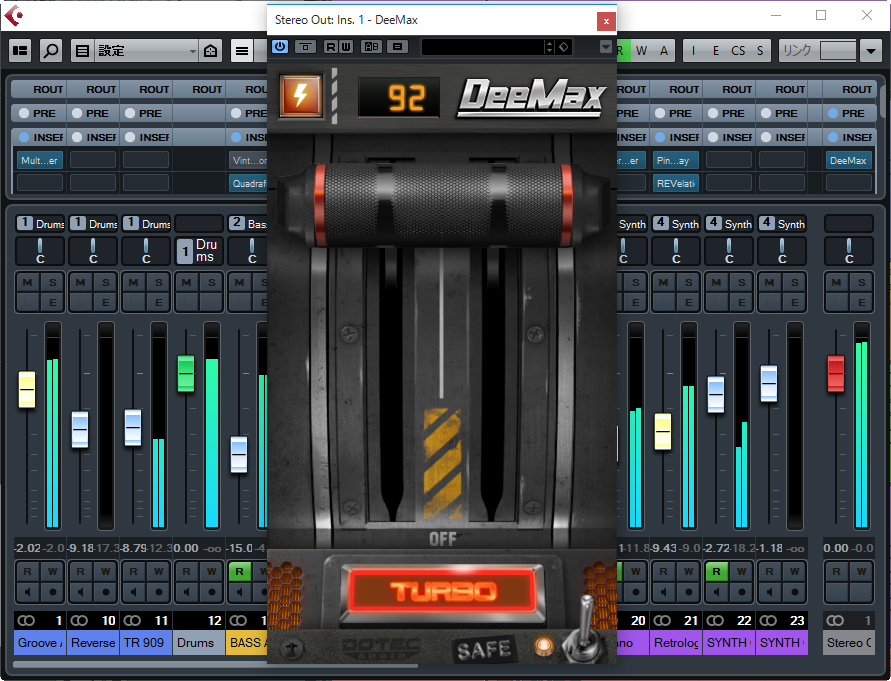
Task: Open preset management diamond icon
Action: click(x=564, y=47)
